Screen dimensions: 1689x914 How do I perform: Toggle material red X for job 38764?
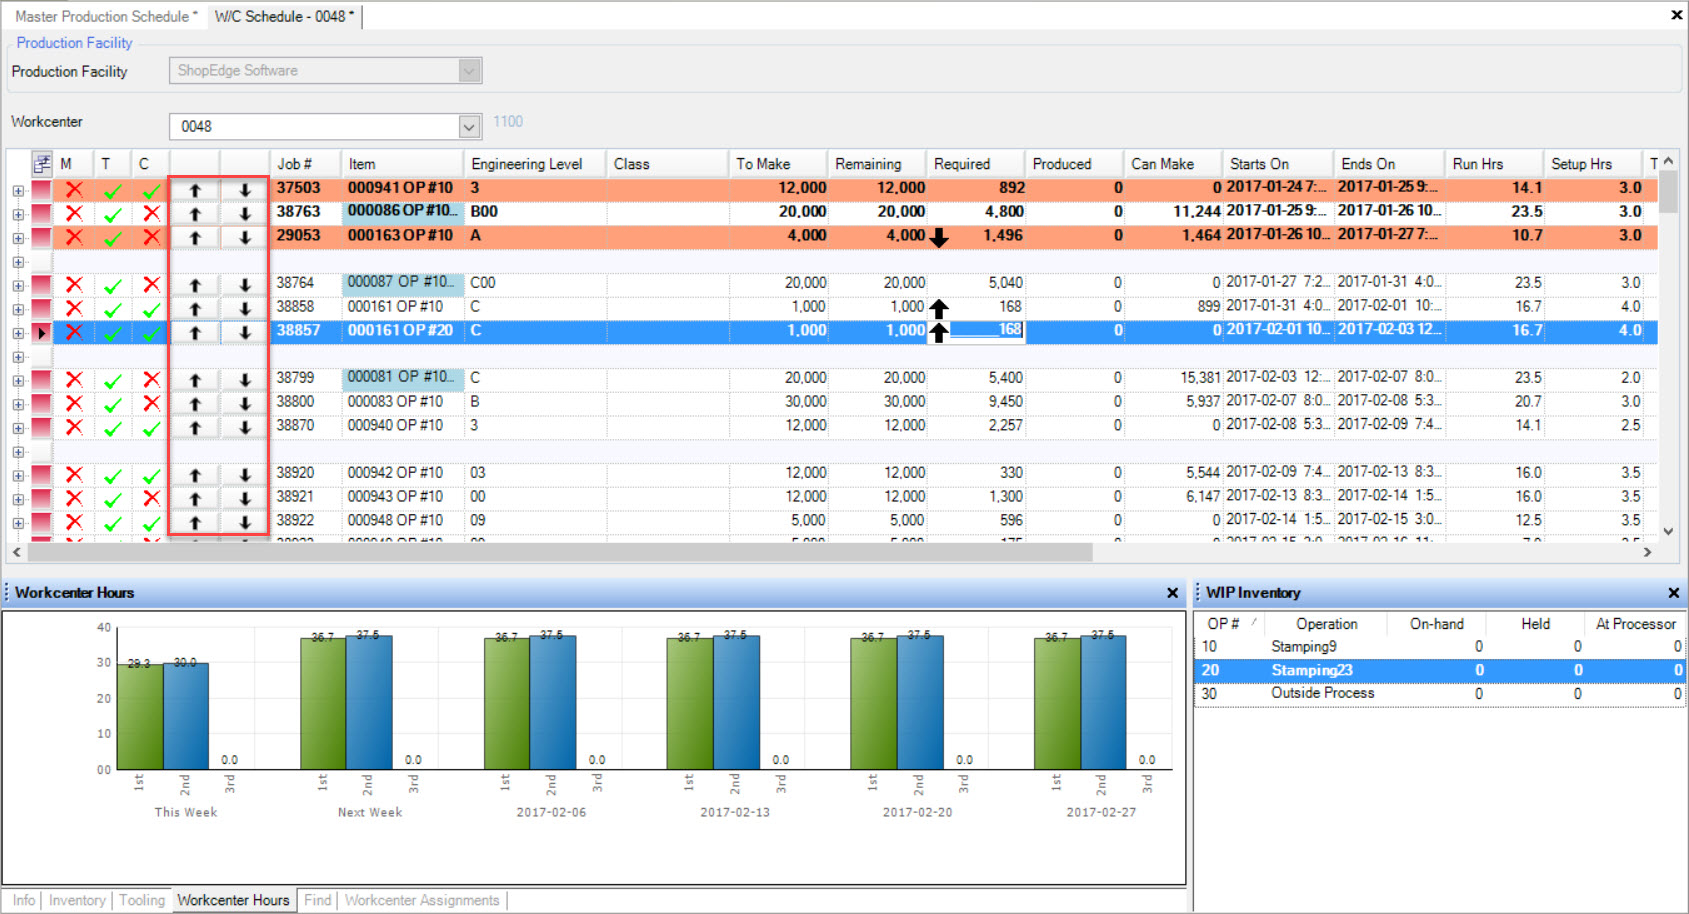click(74, 284)
